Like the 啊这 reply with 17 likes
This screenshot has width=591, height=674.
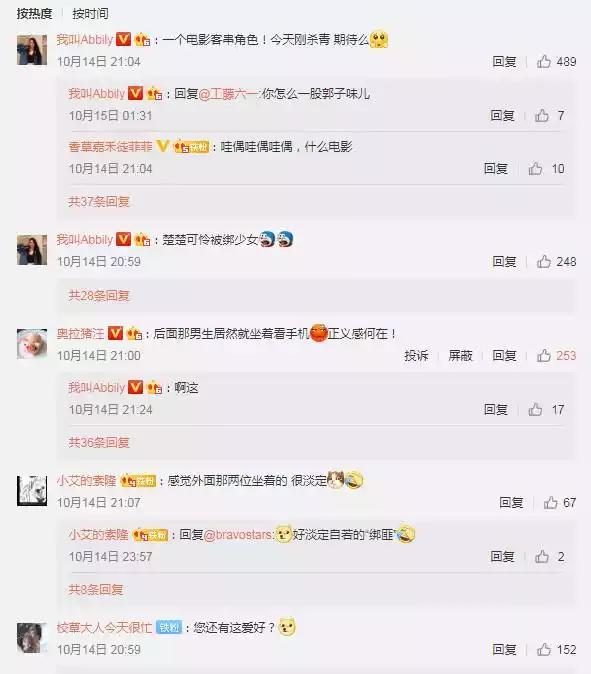[535, 409]
